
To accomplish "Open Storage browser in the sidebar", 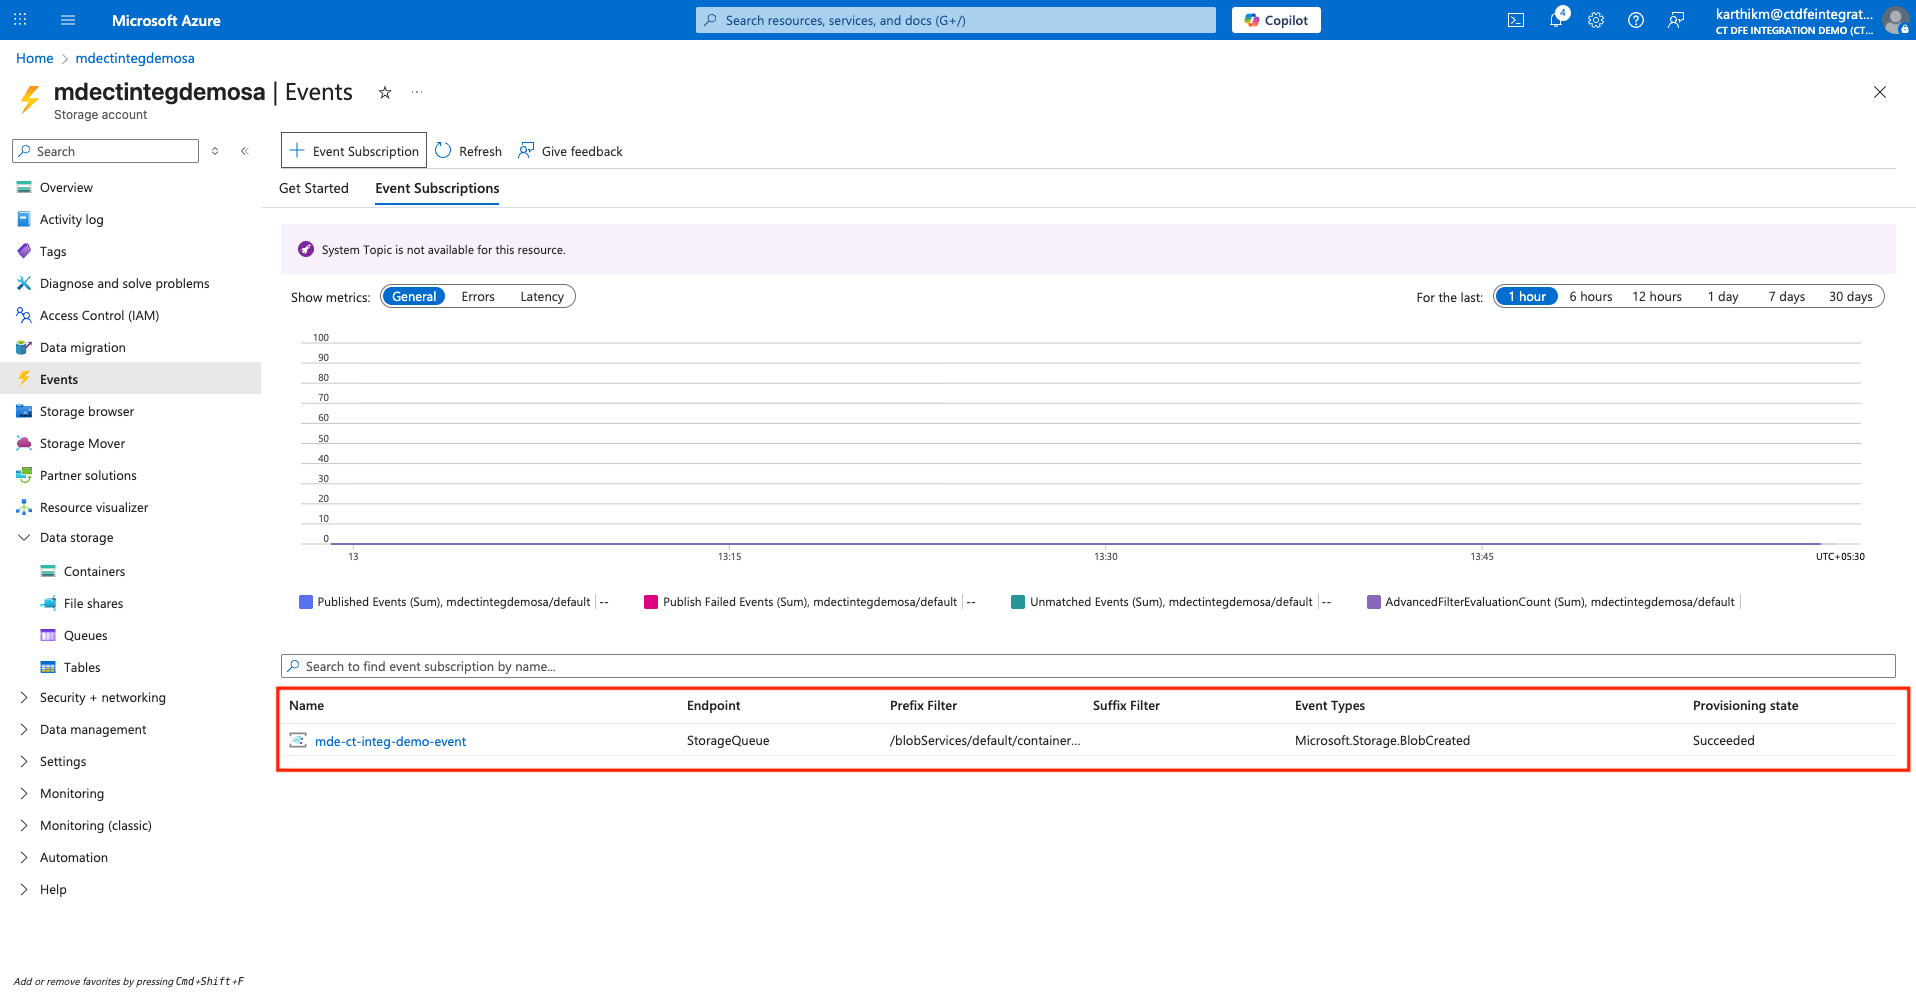I will click(x=87, y=412).
